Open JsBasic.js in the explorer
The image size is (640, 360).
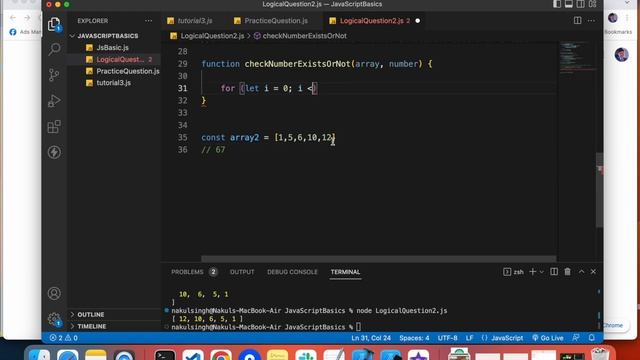(113, 48)
